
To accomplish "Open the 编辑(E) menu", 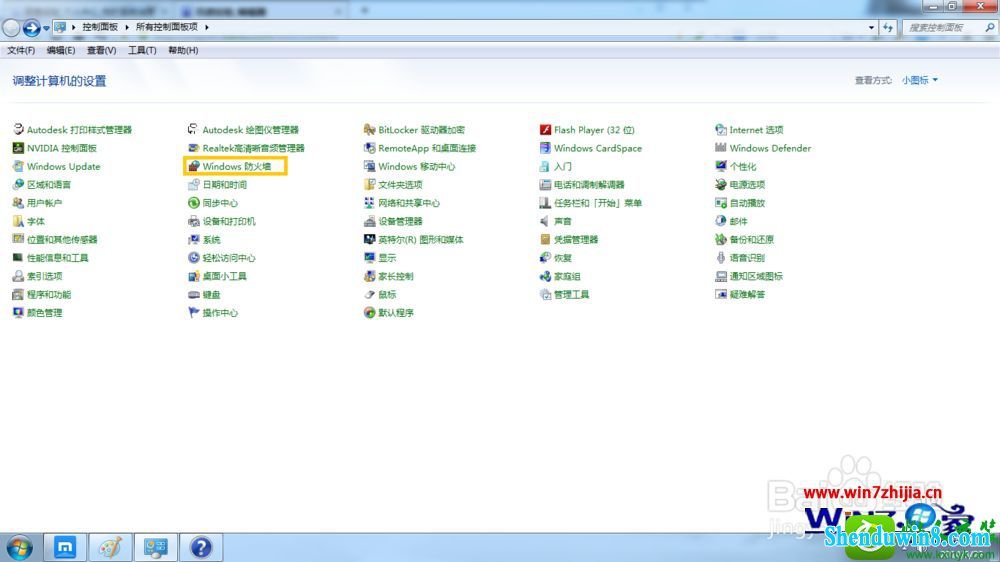I will click(61, 50).
